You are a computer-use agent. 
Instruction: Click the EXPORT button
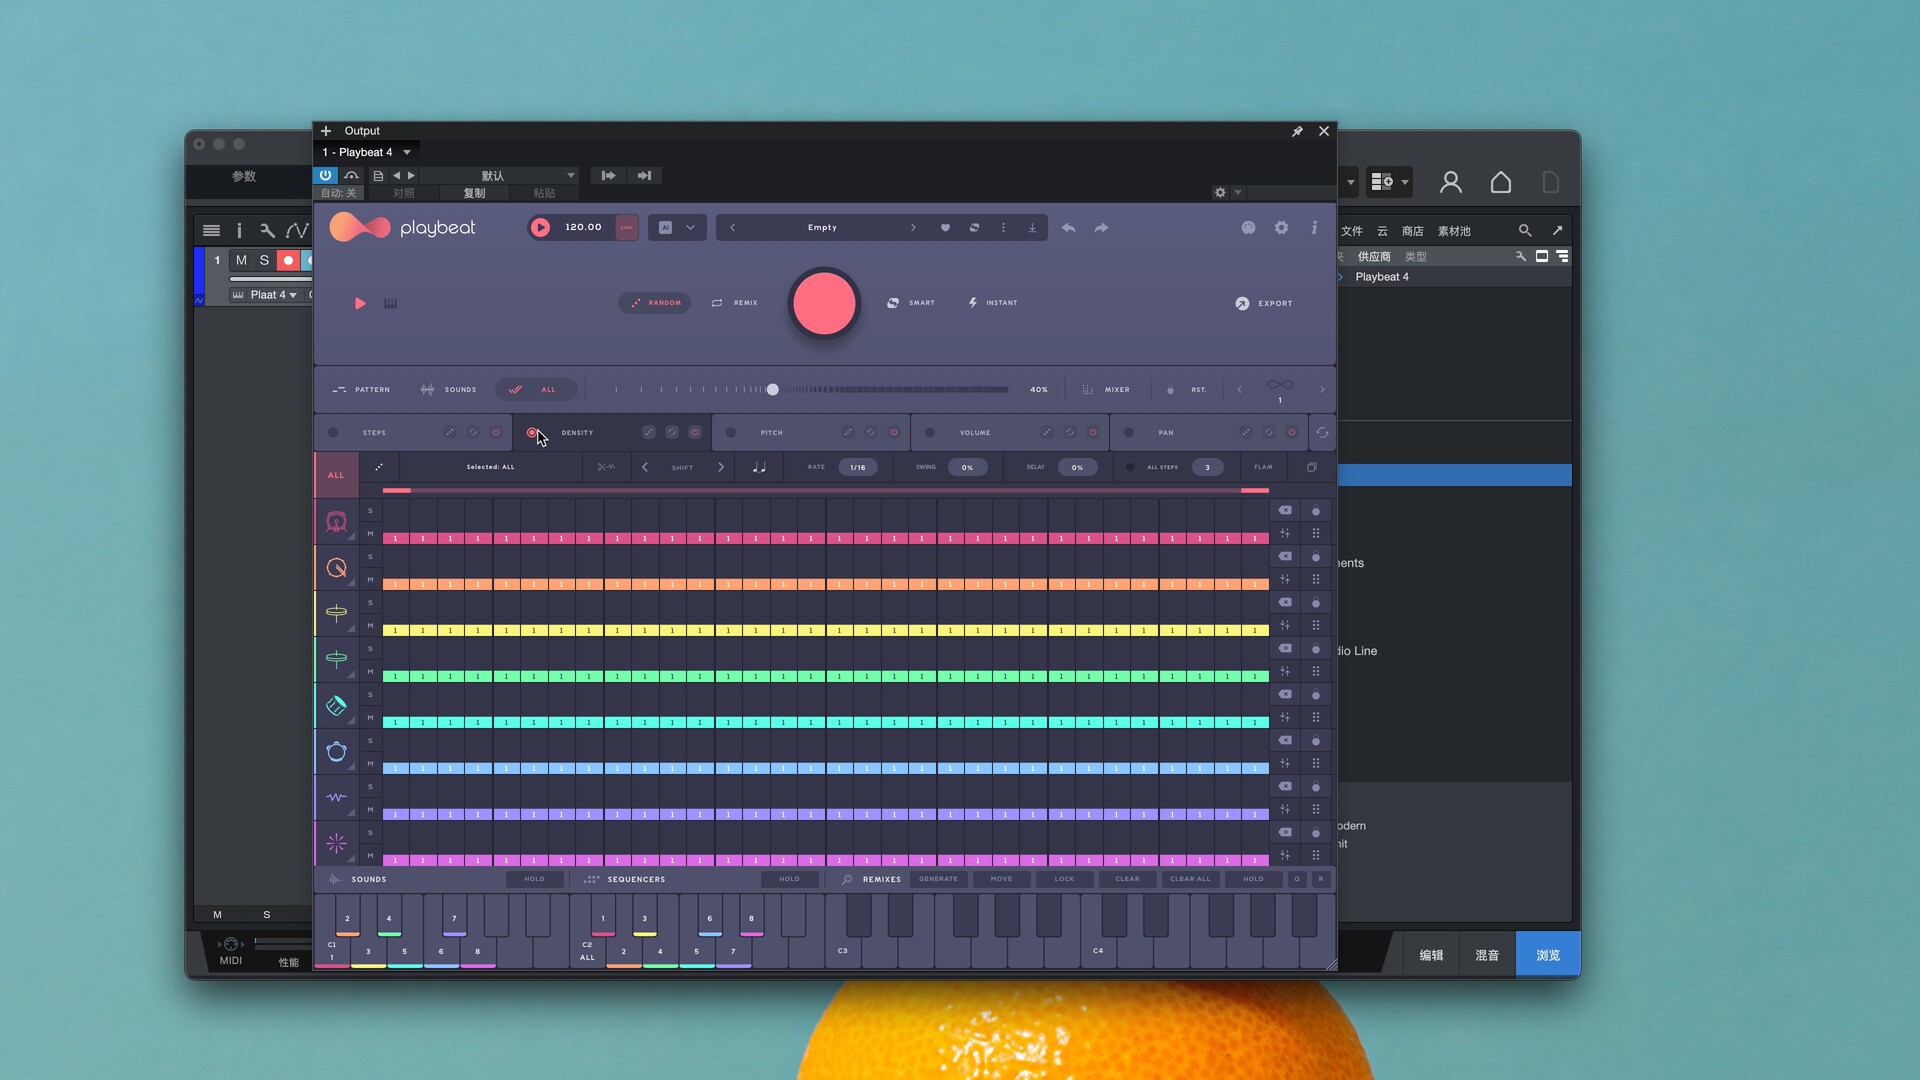click(x=1264, y=303)
